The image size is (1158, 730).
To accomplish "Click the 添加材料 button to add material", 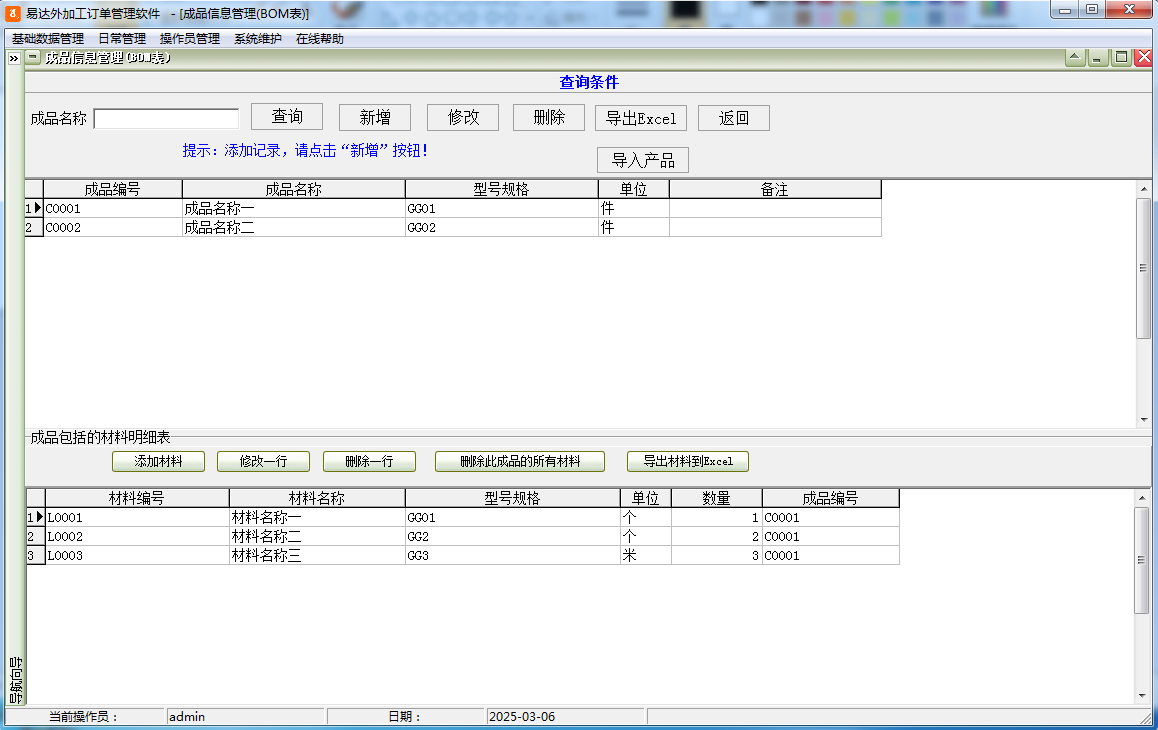I will 158,461.
